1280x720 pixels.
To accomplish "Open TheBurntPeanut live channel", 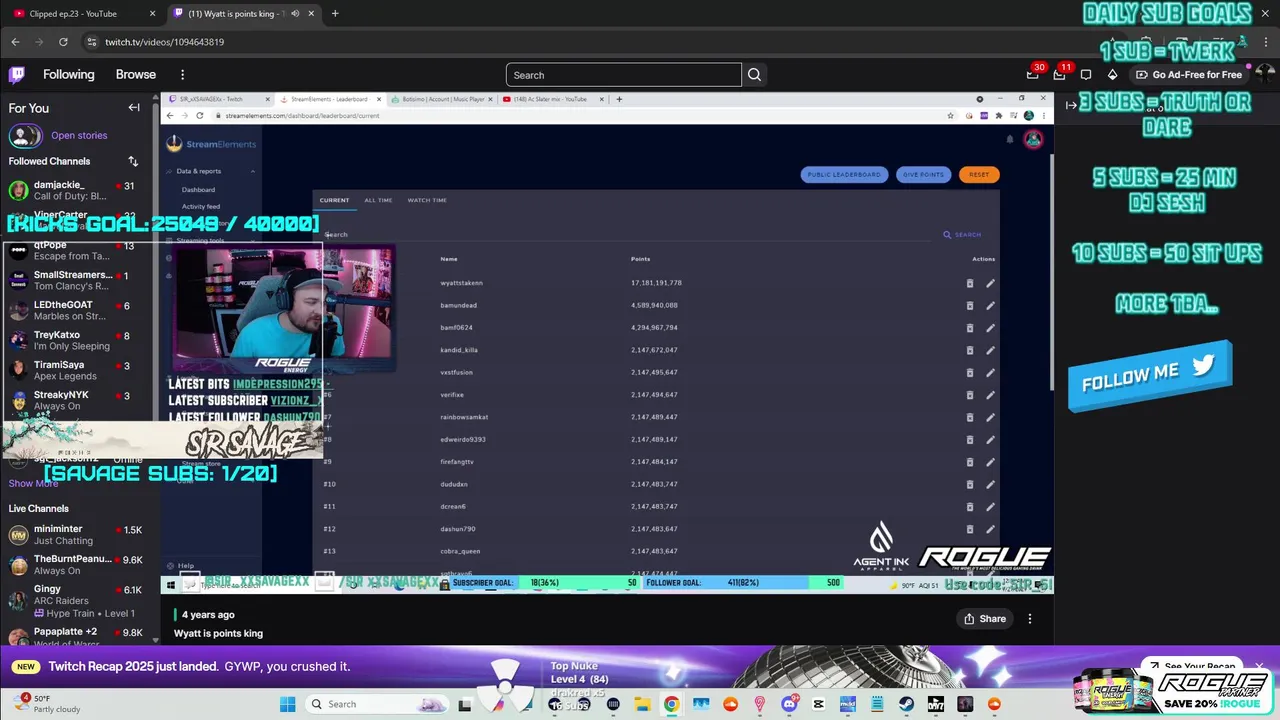I will click(76, 565).
